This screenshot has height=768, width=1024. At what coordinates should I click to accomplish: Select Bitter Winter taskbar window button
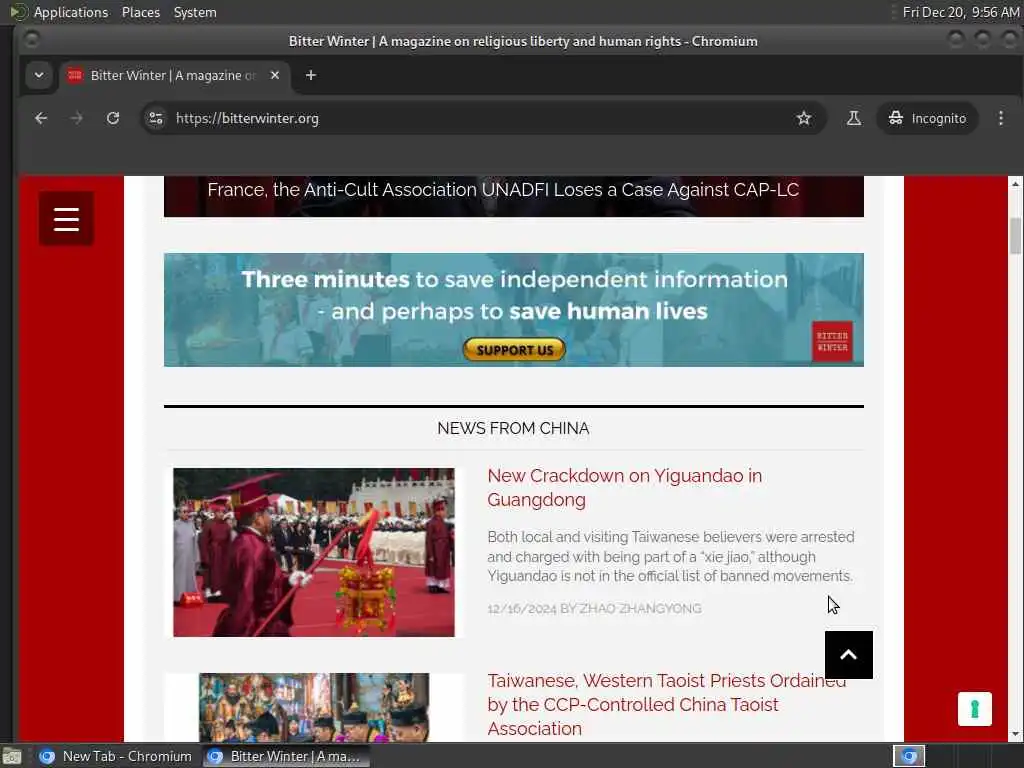285,756
